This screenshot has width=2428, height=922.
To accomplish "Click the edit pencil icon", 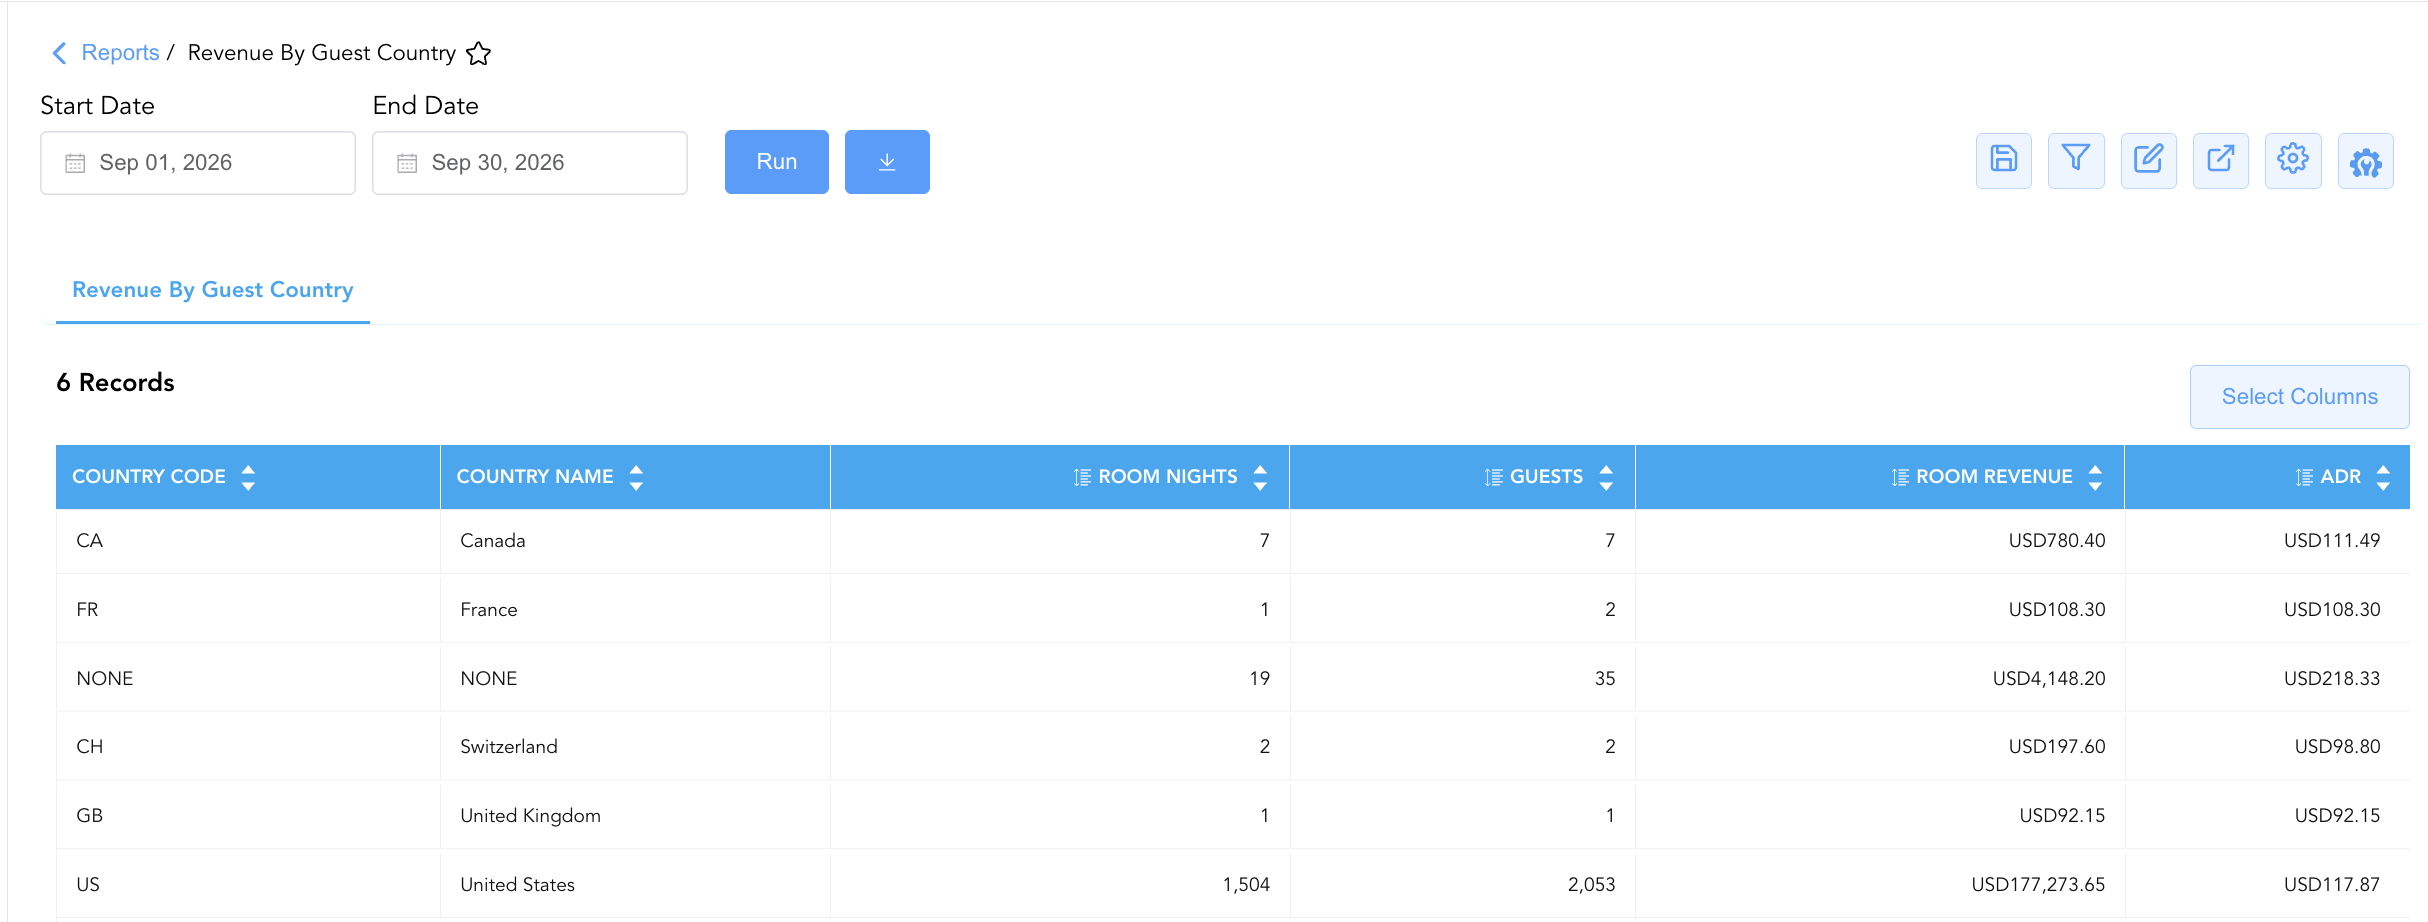I will [x=2149, y=160].
